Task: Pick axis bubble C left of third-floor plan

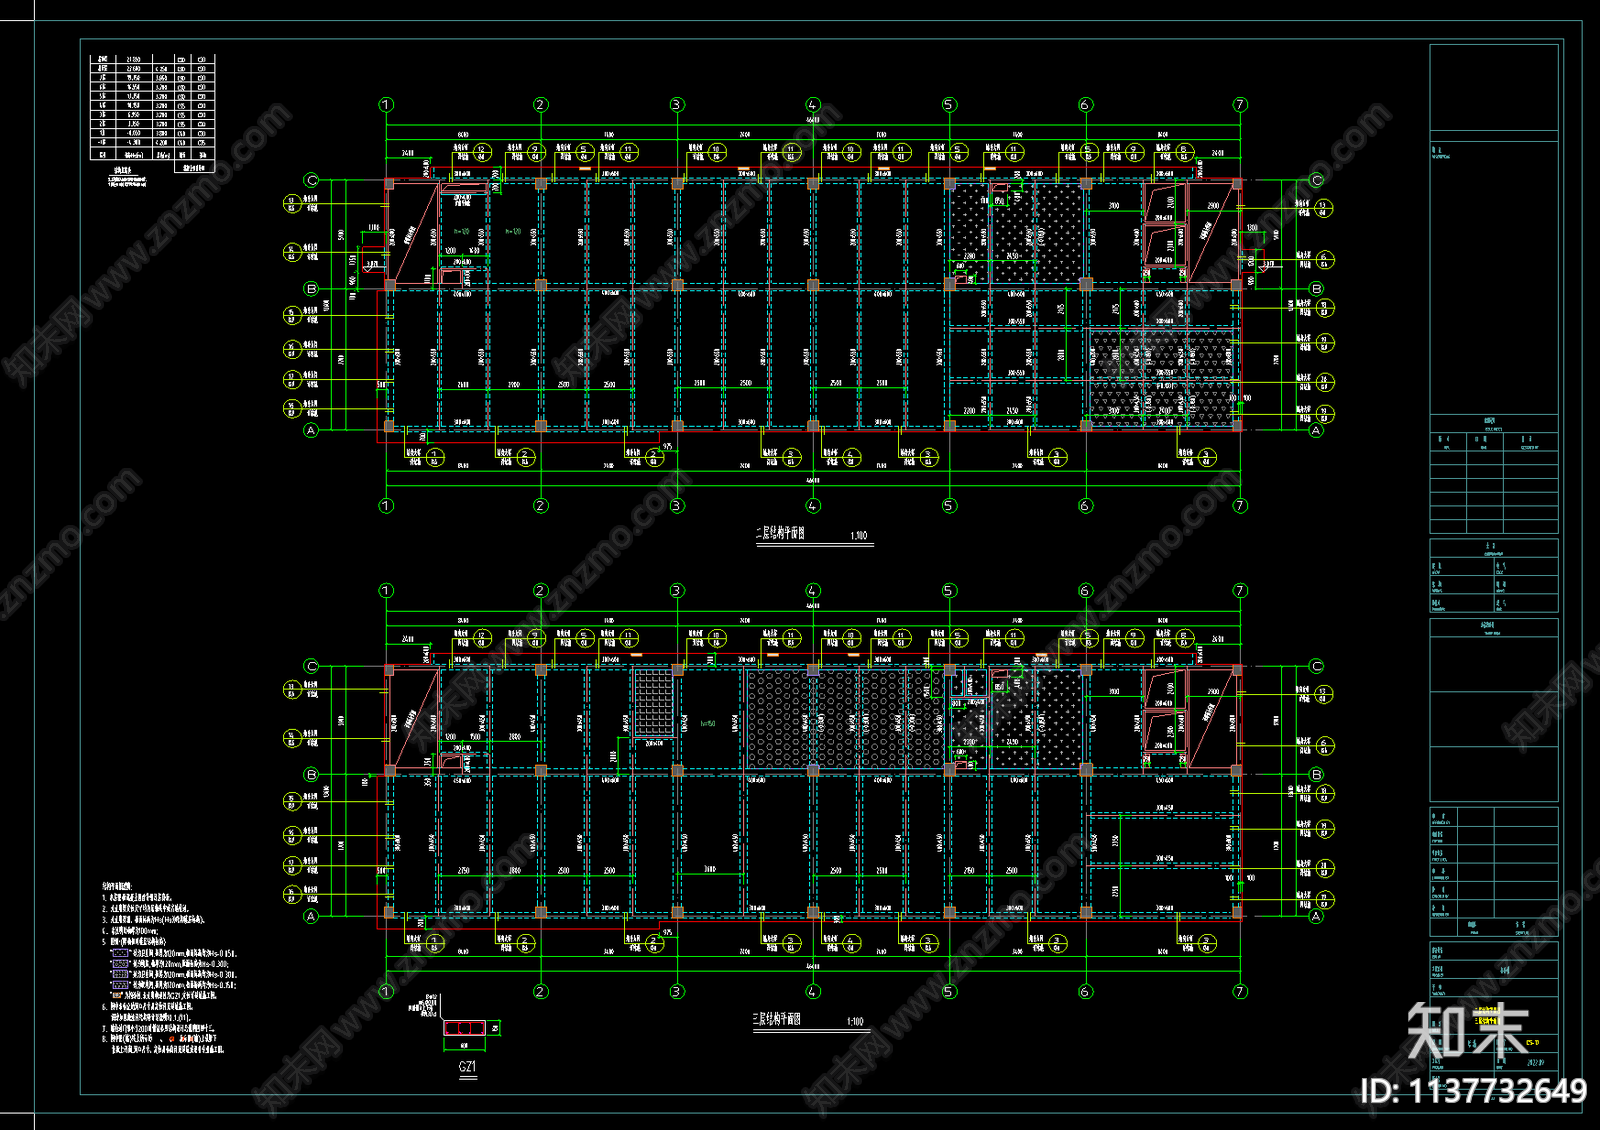Action: [311, 666]
